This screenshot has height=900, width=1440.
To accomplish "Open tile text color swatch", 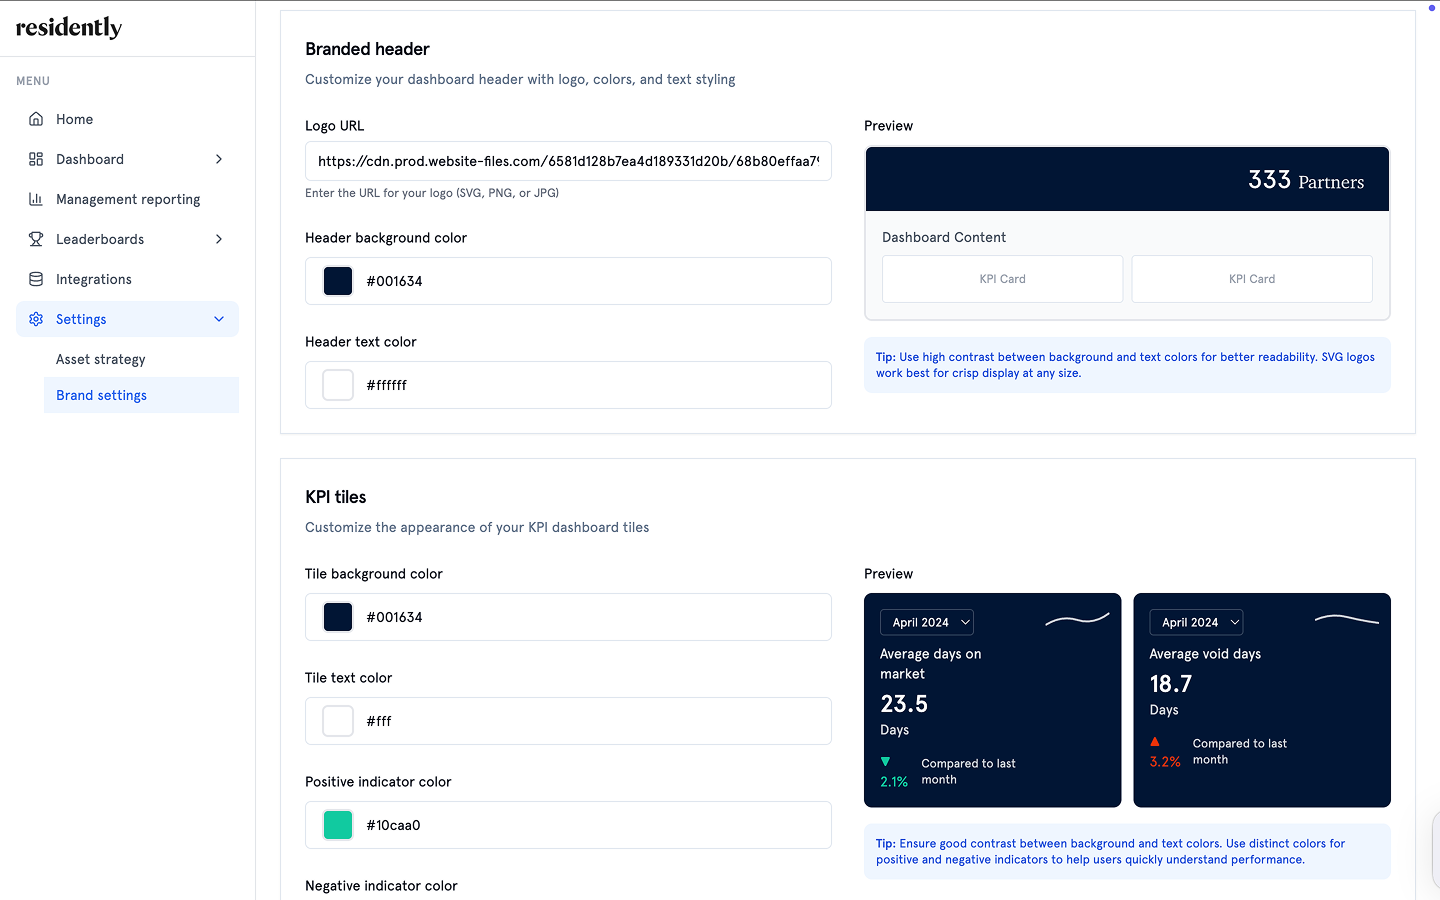I will [x=338, y=721].
